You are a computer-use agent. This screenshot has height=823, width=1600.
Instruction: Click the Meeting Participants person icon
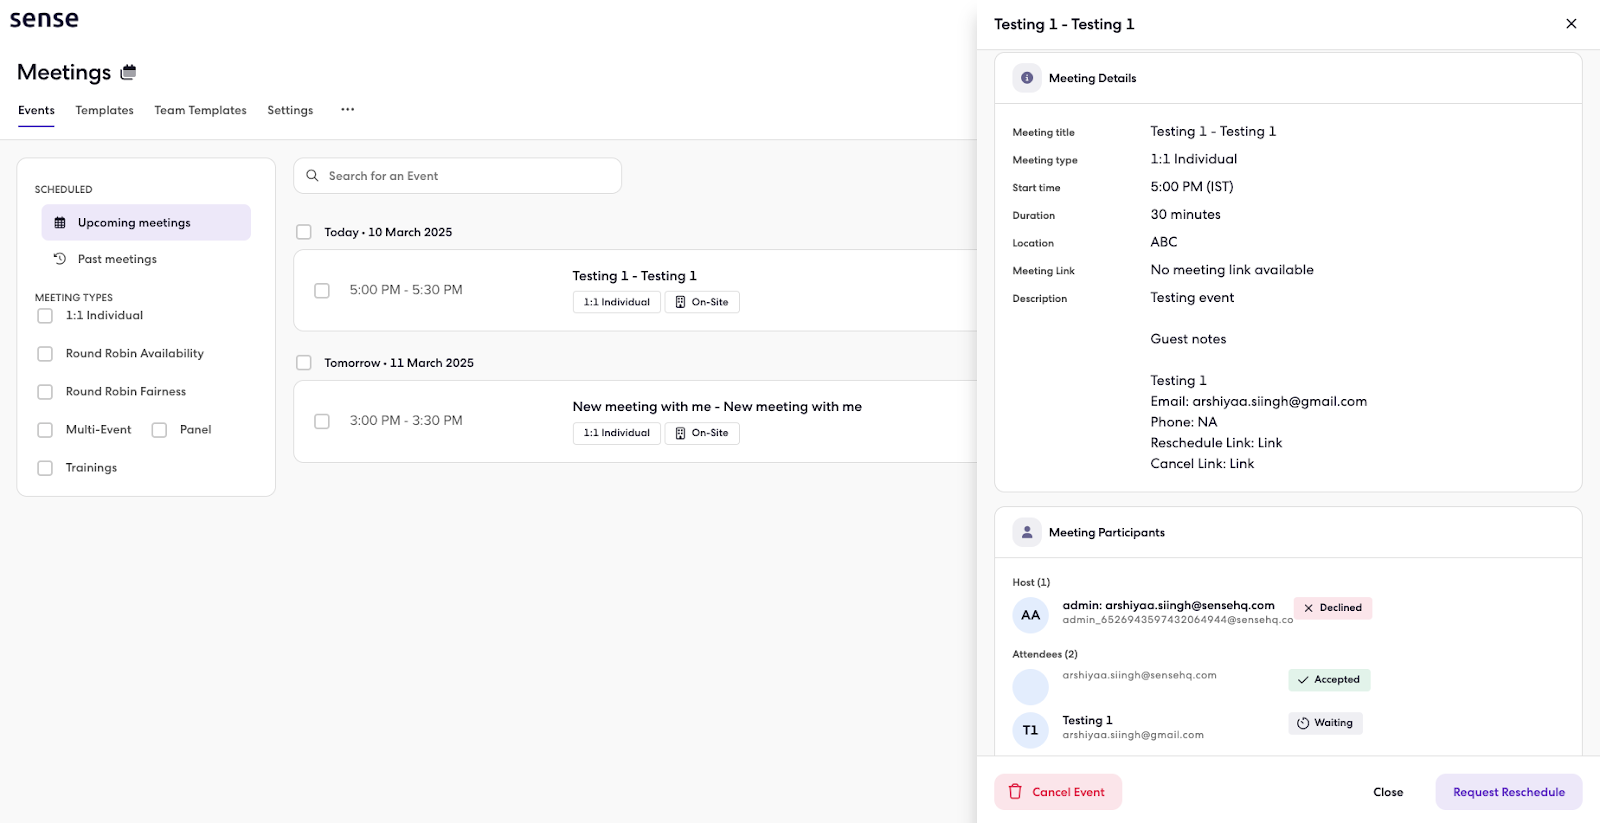1027,533
